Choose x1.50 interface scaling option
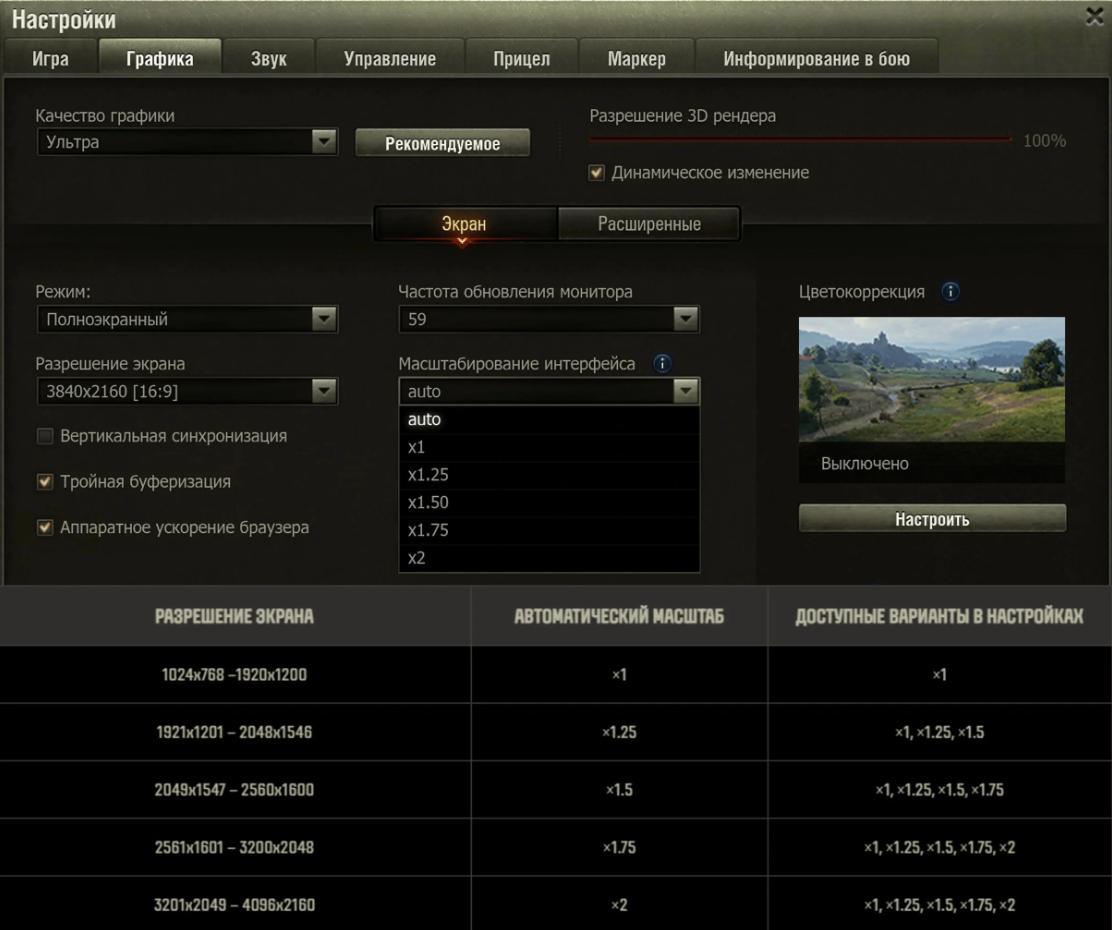This screenshot has width=1112, height=930. (x=549, y=502)
